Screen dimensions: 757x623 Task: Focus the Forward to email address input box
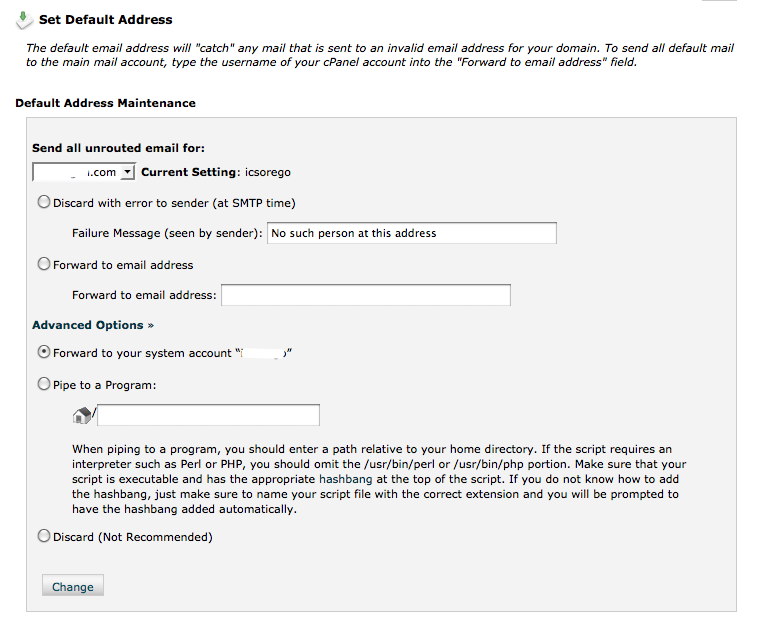pos(365,295)
